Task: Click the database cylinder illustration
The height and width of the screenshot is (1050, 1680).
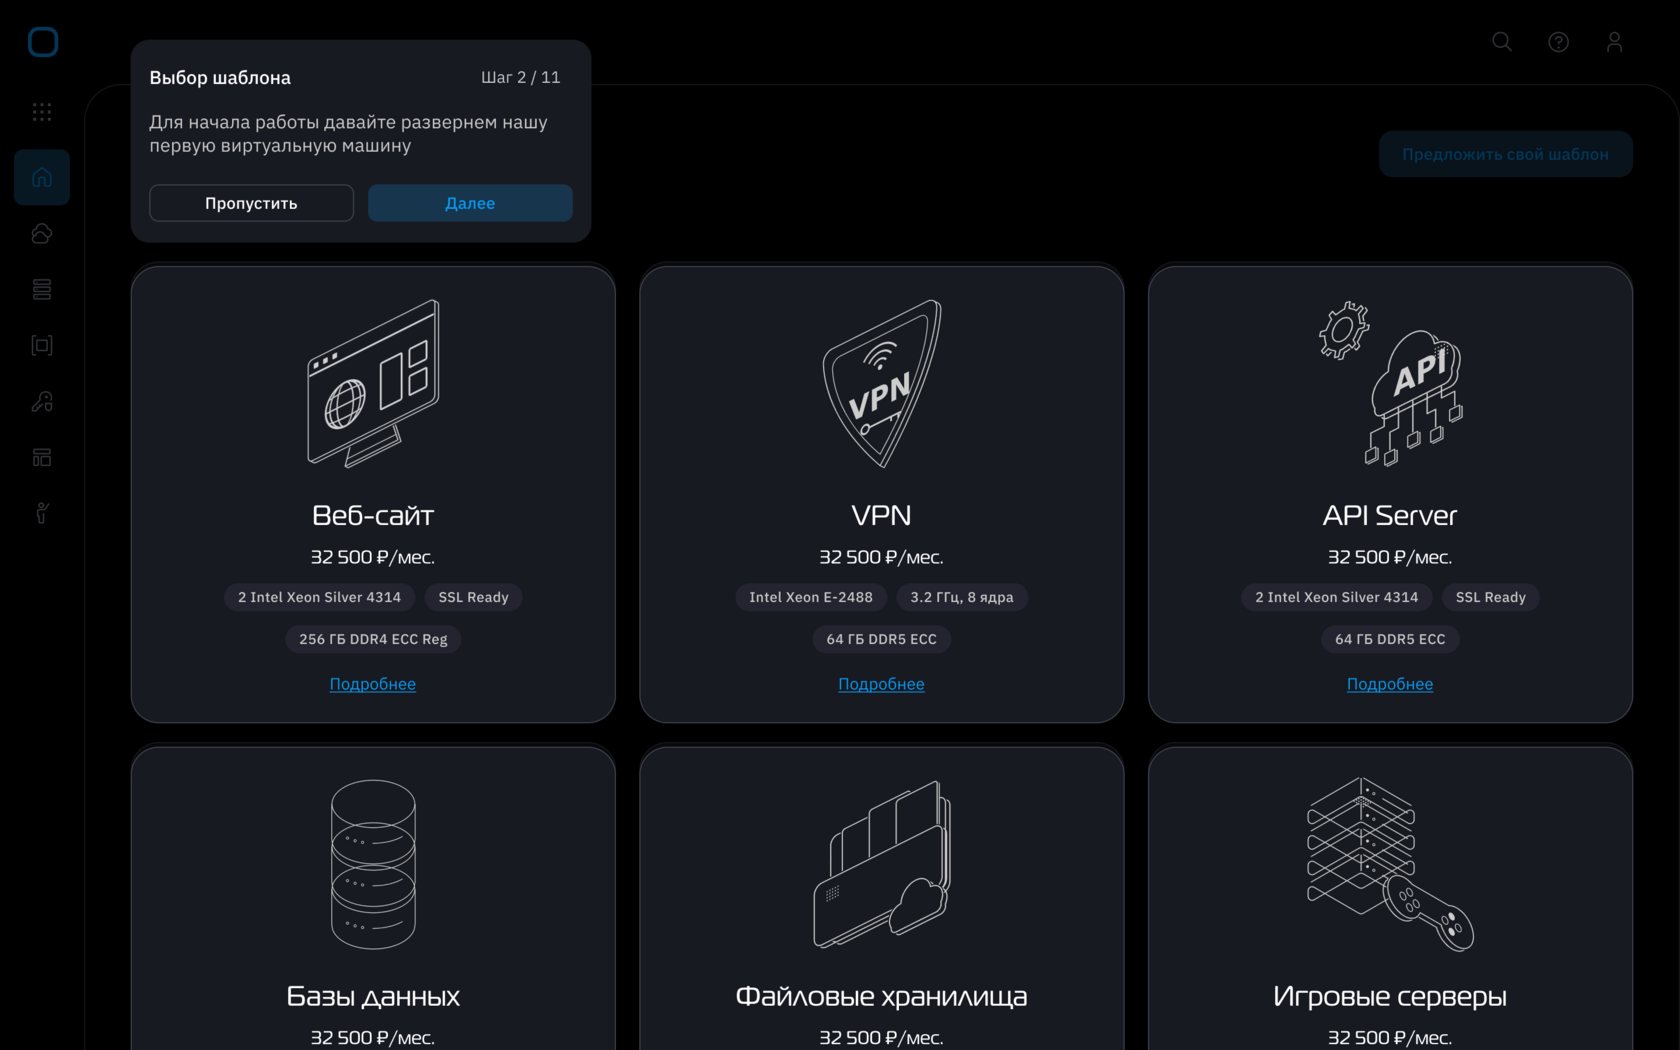Action: [x=373, y=864]
